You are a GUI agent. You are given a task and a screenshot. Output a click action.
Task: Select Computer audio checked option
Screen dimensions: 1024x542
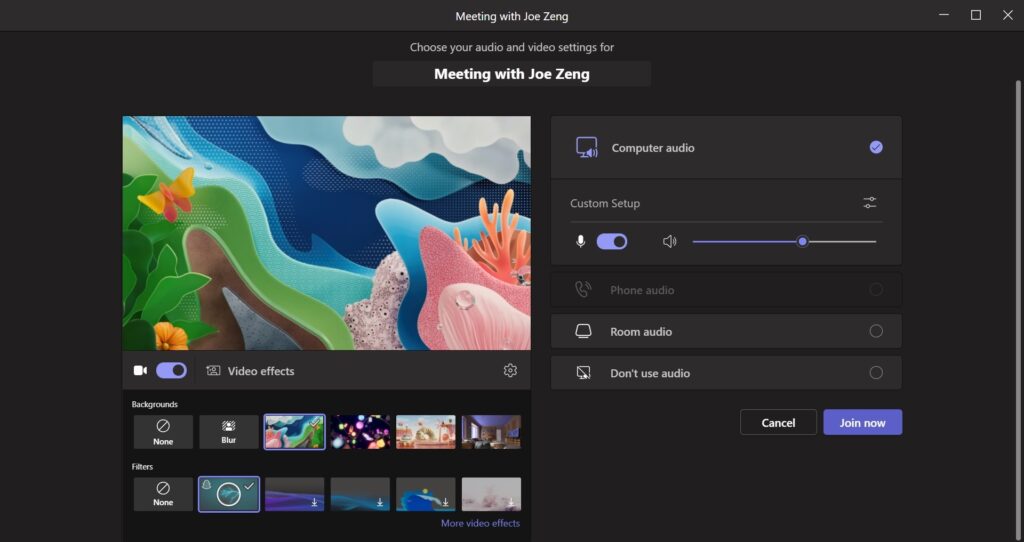pos(876,148)
